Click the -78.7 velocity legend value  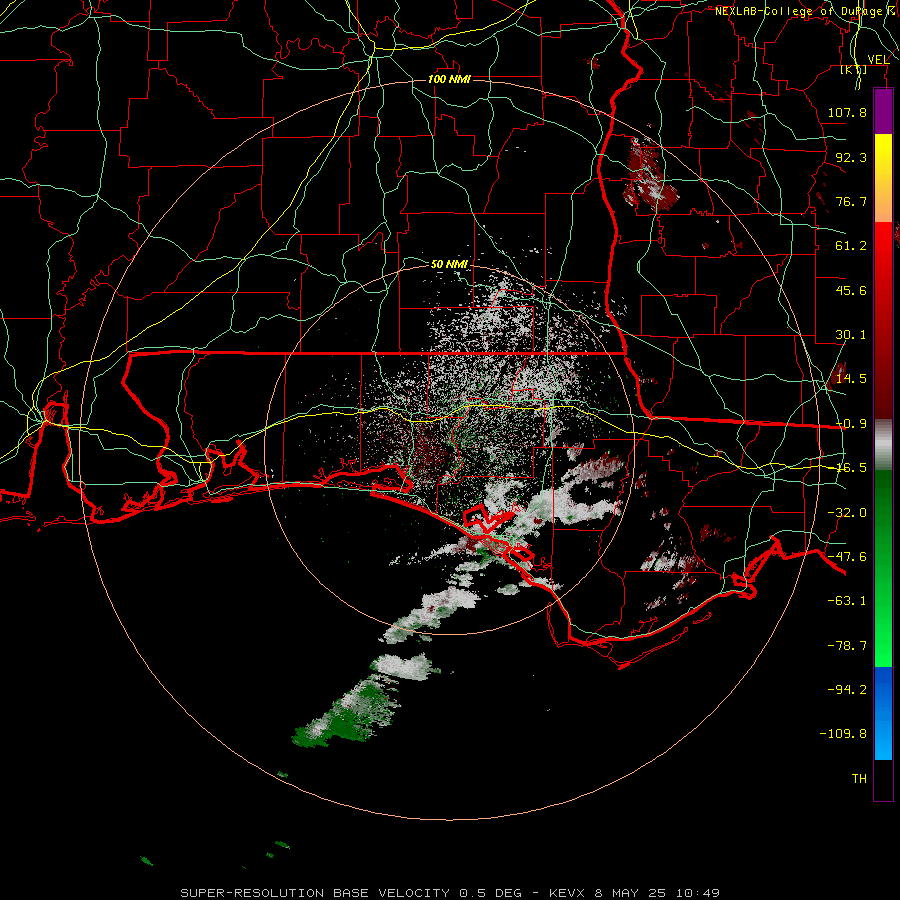click(847, 646)
